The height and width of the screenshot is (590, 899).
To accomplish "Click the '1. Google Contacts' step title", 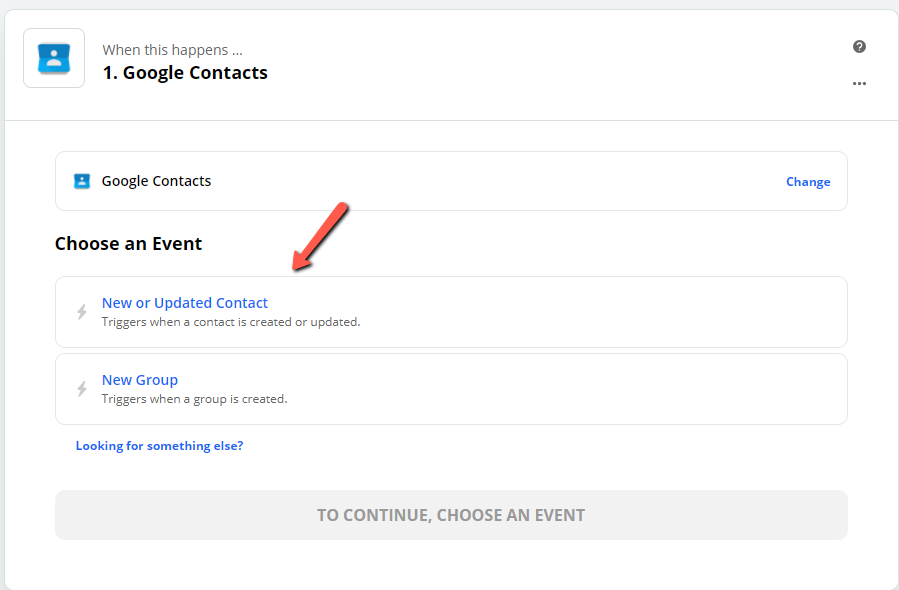I will point(185,73).
